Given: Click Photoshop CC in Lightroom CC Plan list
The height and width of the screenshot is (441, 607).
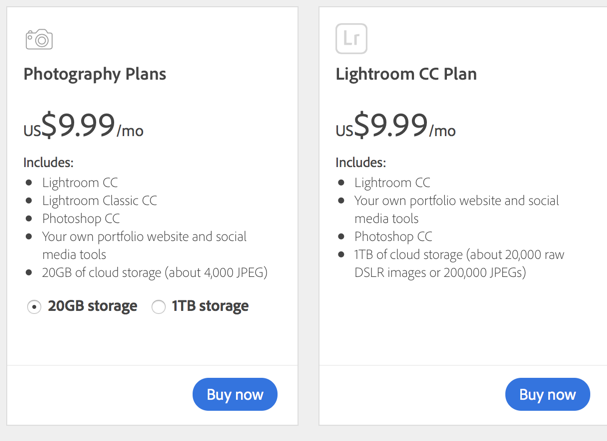Looking at the screenshot, I should coord(393,236).
